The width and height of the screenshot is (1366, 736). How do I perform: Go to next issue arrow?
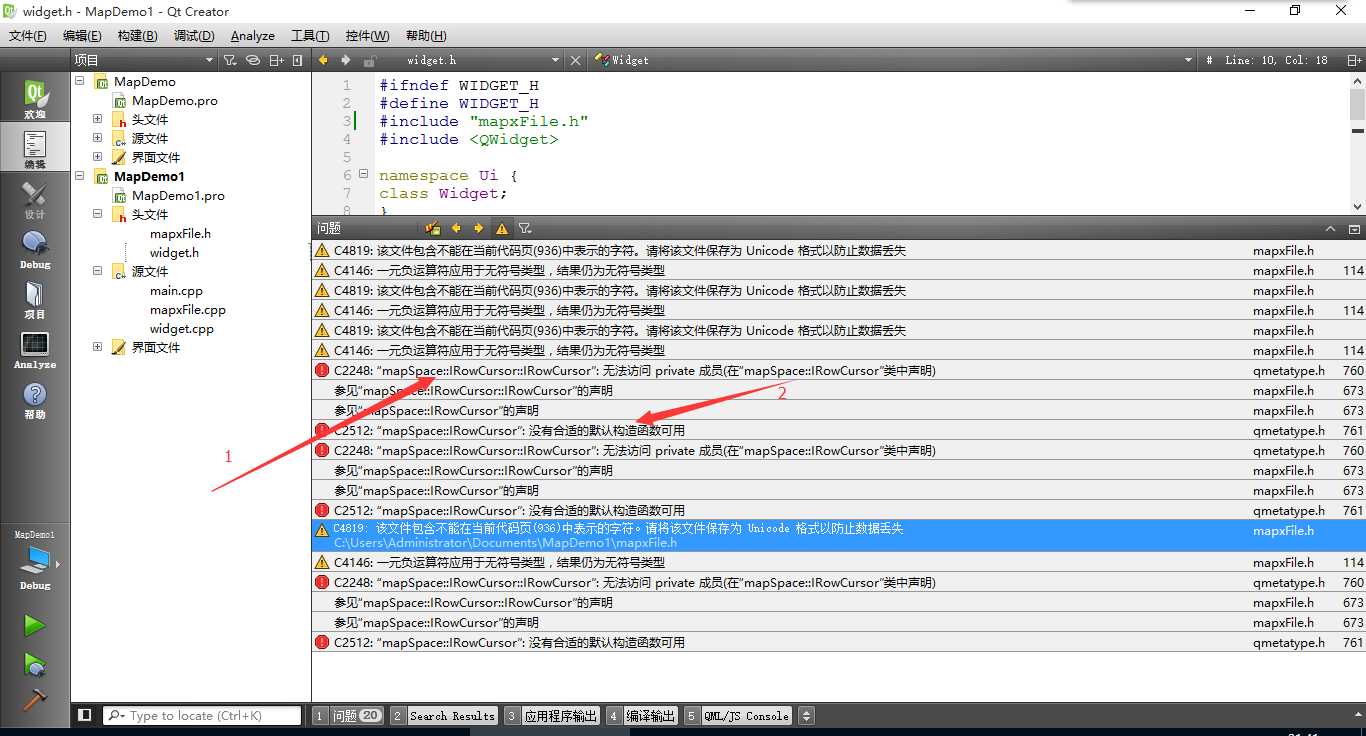click(478, 228)
